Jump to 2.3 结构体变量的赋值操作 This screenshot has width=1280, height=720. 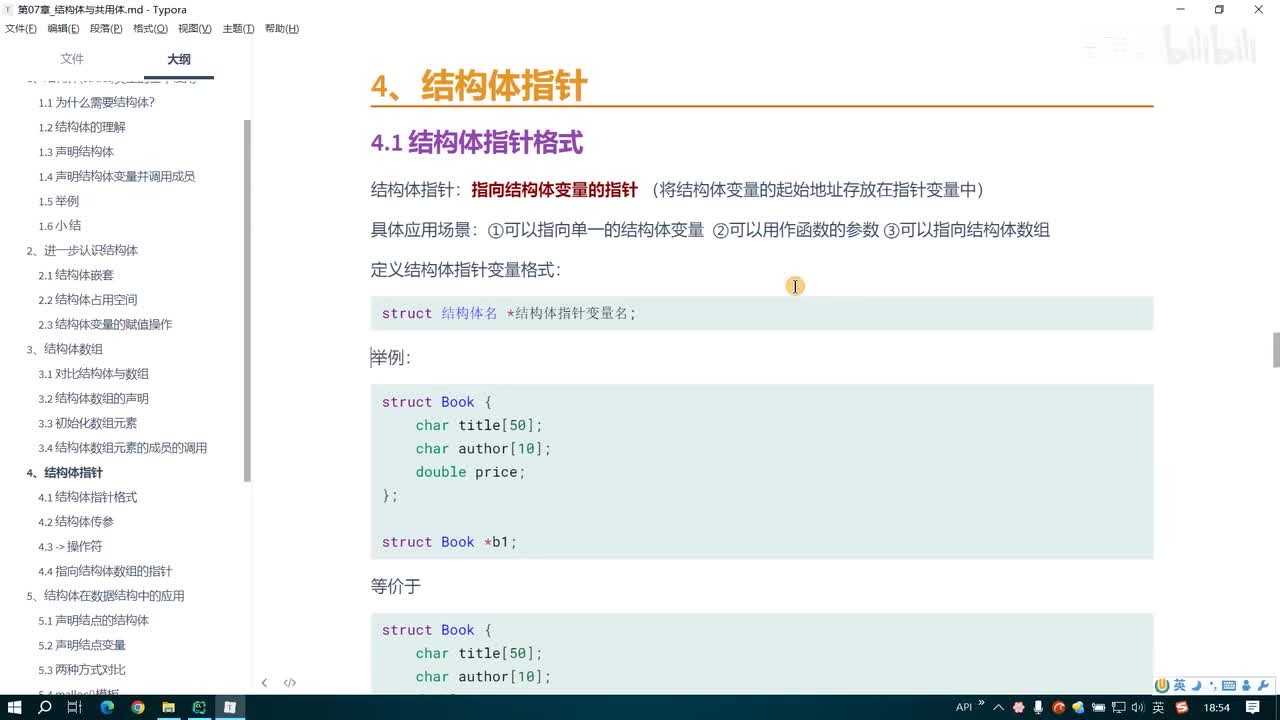click(105, 324)
